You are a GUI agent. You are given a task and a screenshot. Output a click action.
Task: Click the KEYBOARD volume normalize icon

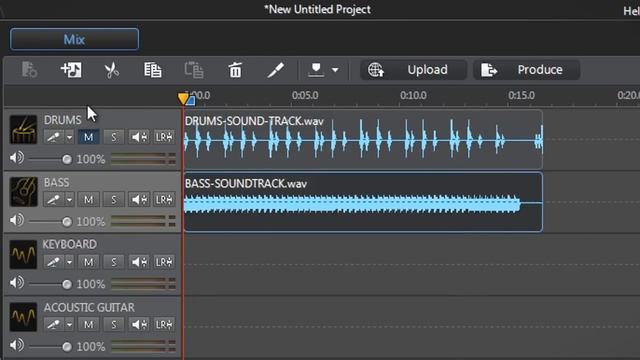139,262
